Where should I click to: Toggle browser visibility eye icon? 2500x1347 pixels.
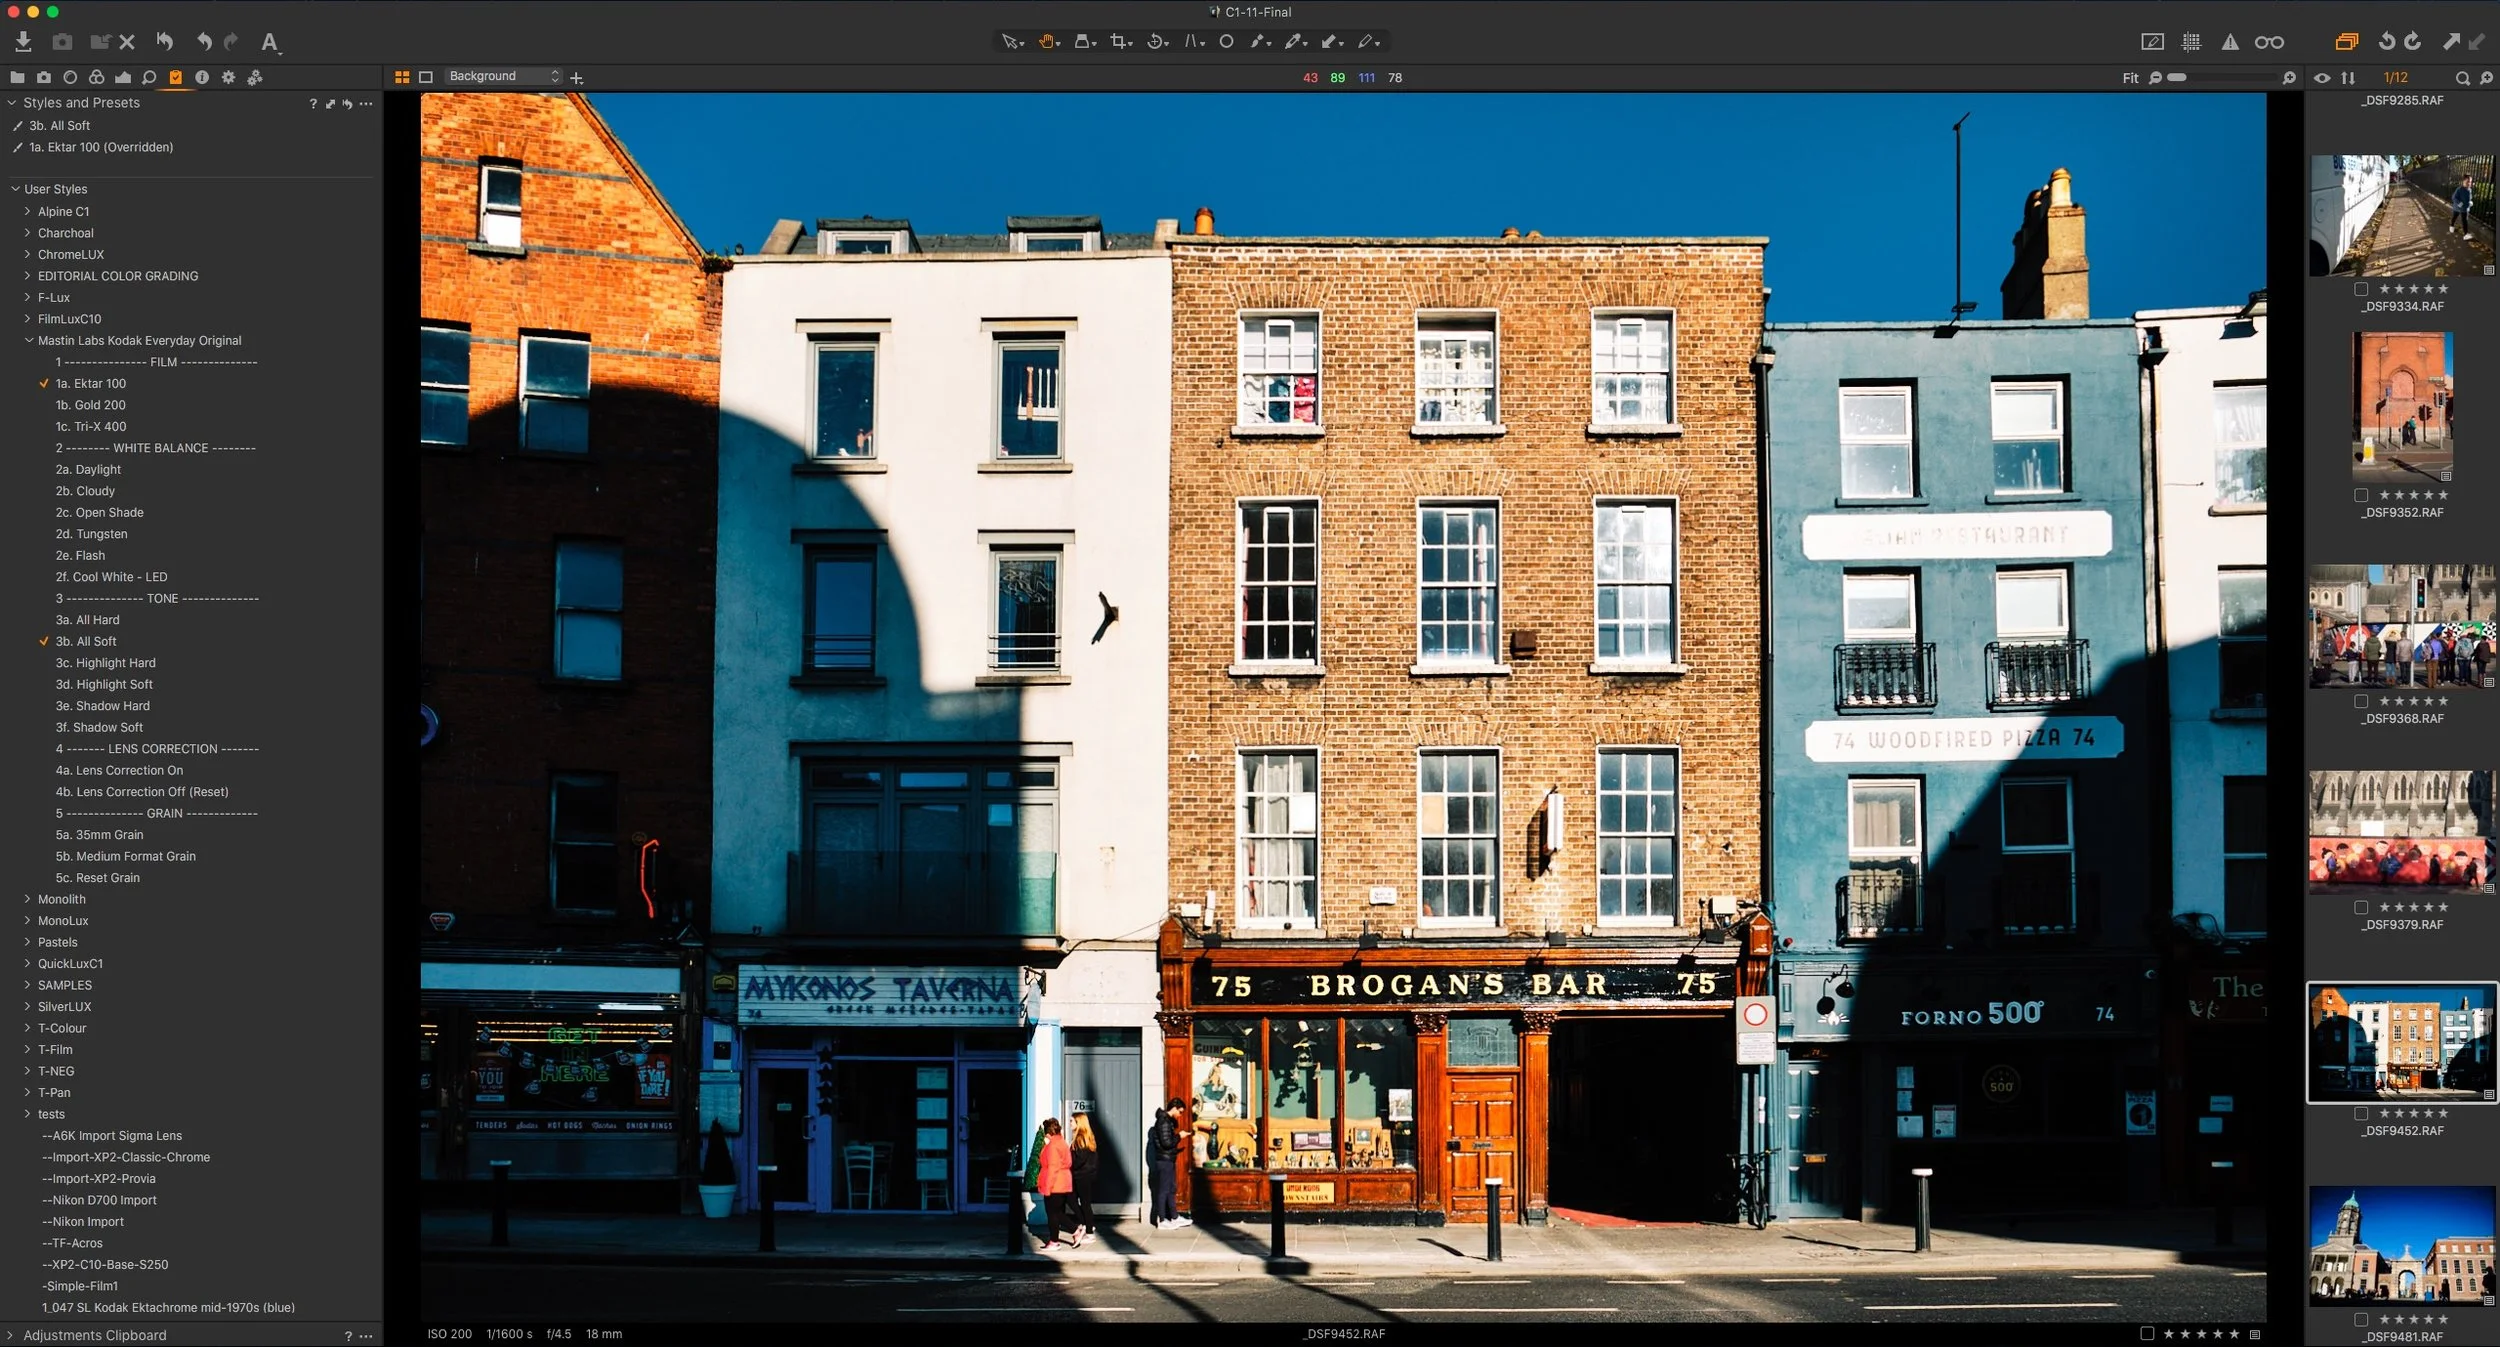(2322, 78)
